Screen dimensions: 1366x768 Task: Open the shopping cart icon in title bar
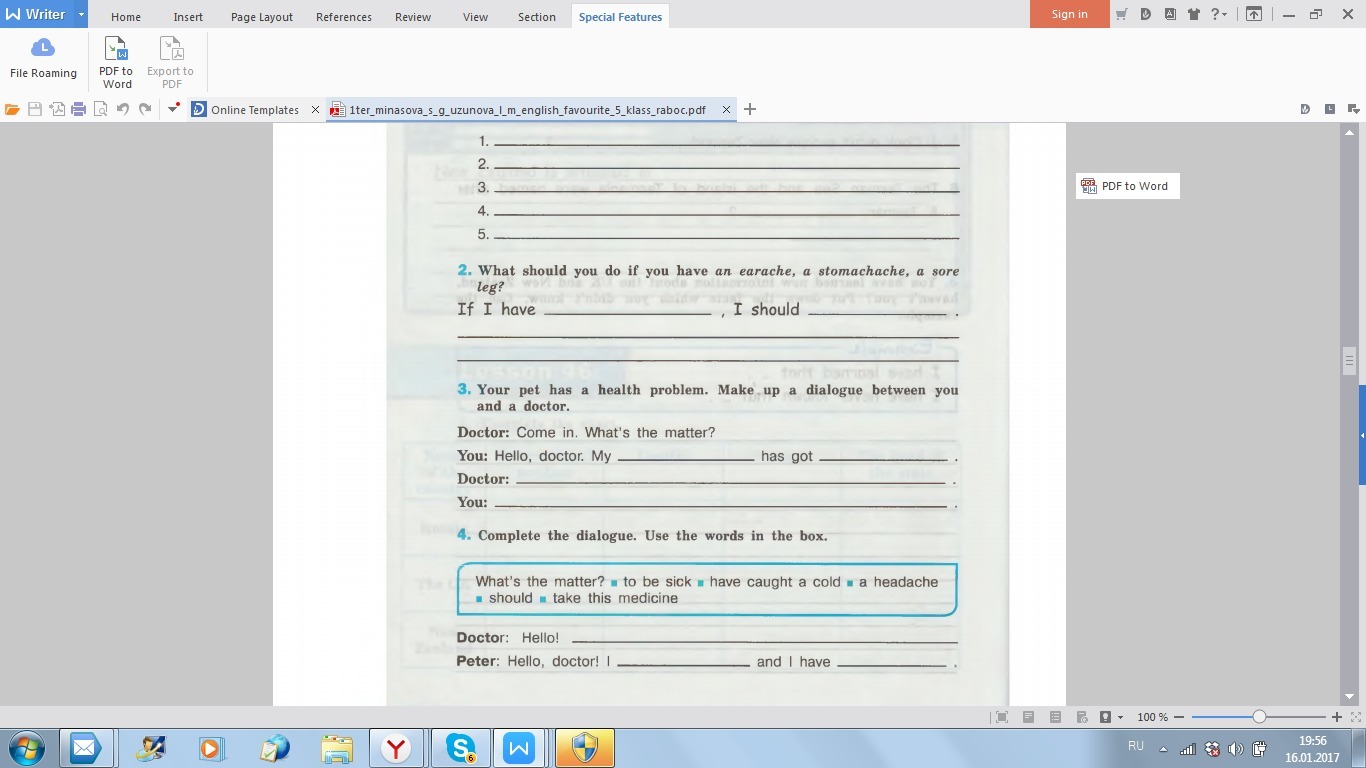(x=1121, y=14)
